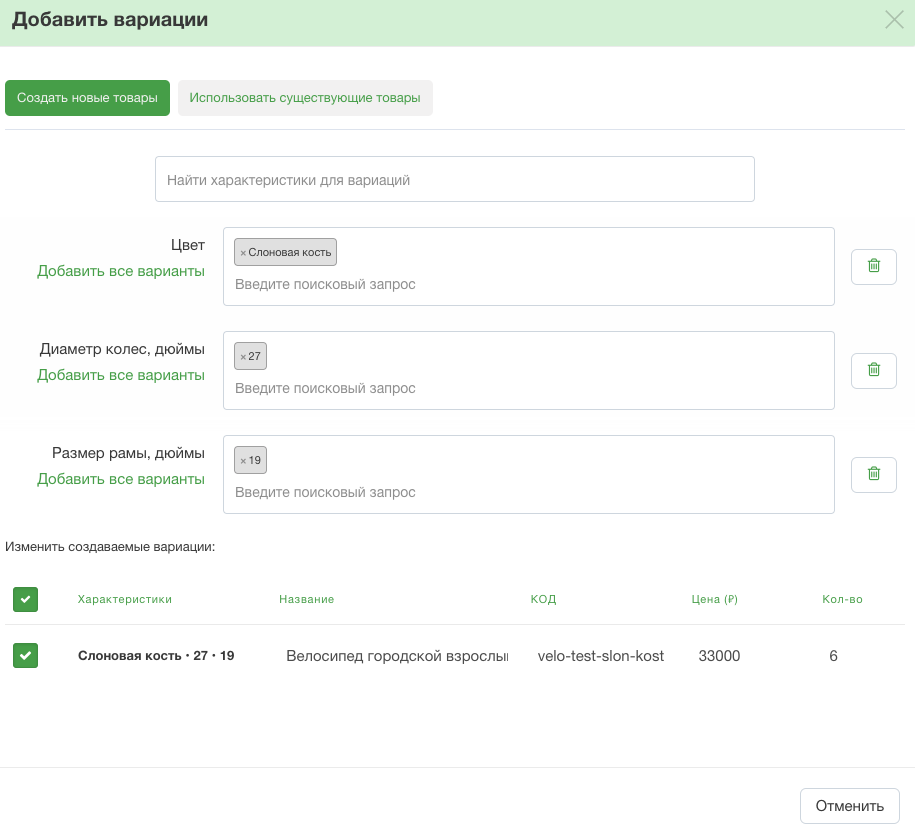Click the Цена (₽) column header
915x838 pixels.
tap(715, 599)
